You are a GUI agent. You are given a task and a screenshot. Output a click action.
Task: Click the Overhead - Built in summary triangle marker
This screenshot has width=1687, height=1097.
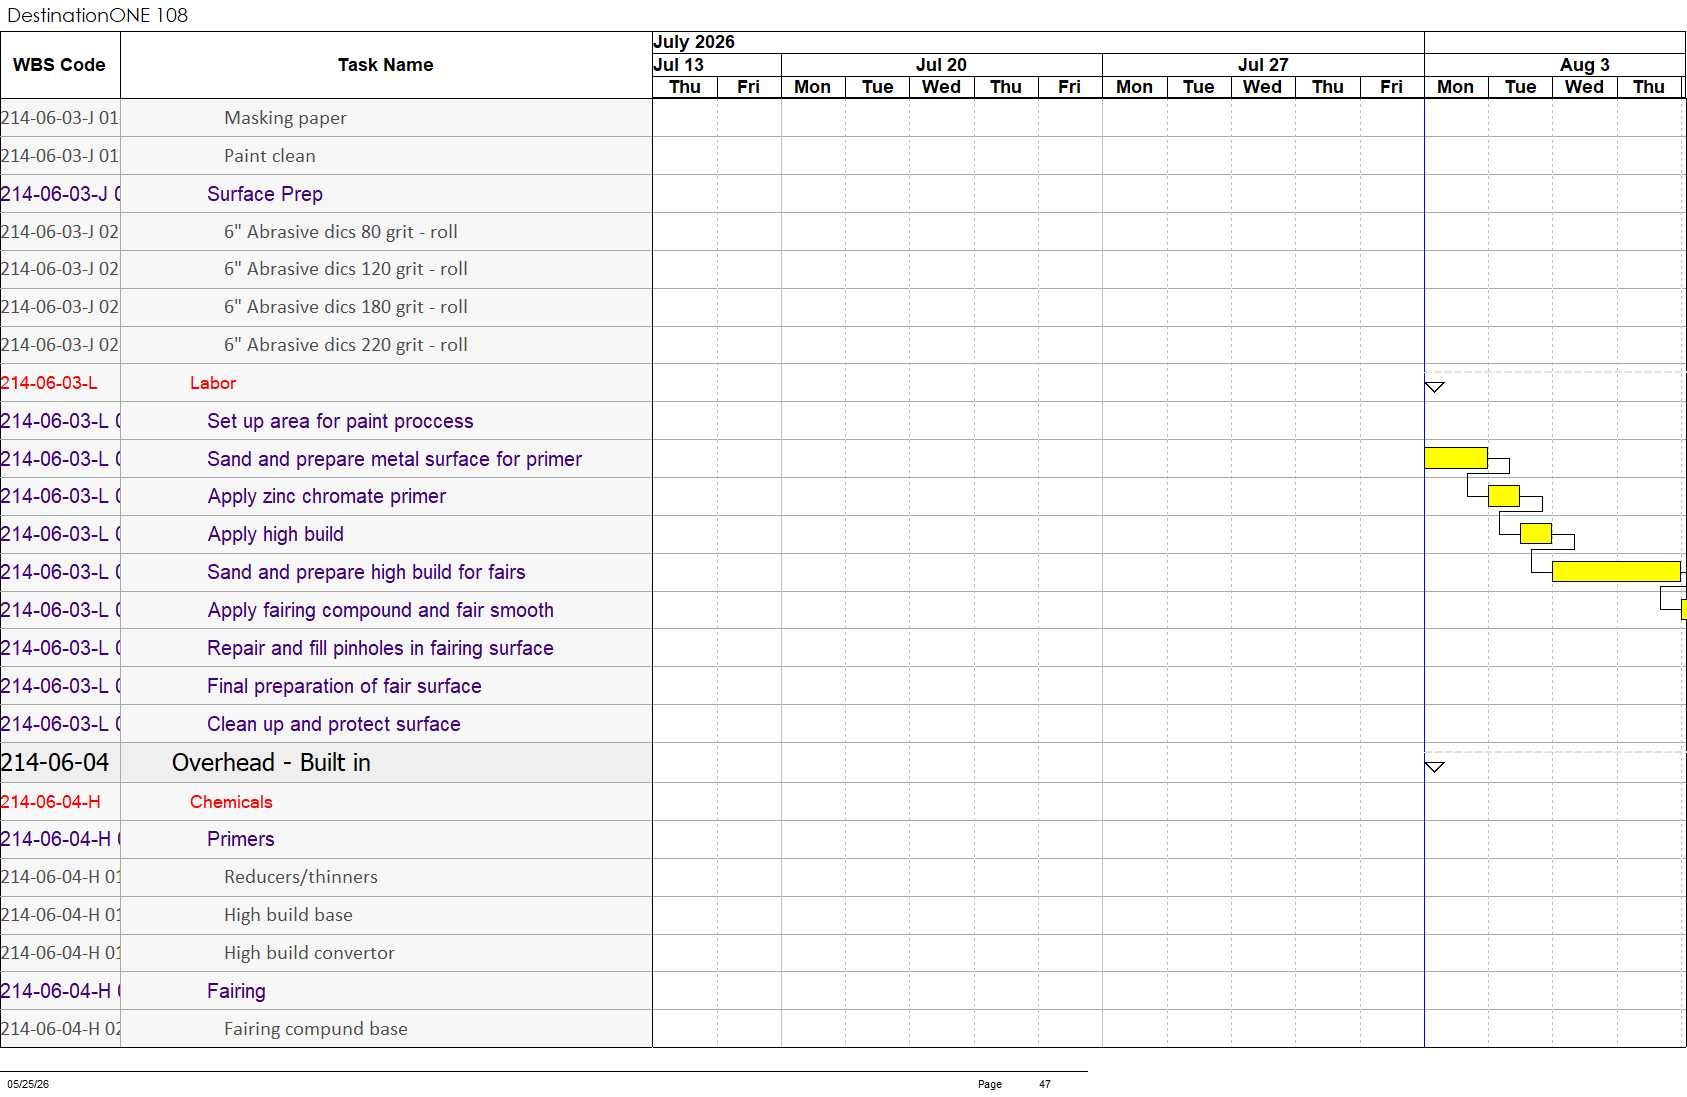click(x=1434, y=767)
